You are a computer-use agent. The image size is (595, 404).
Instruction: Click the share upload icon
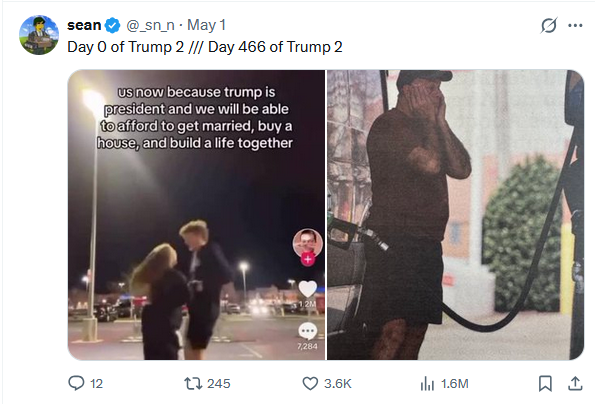[x=575, y=383]
